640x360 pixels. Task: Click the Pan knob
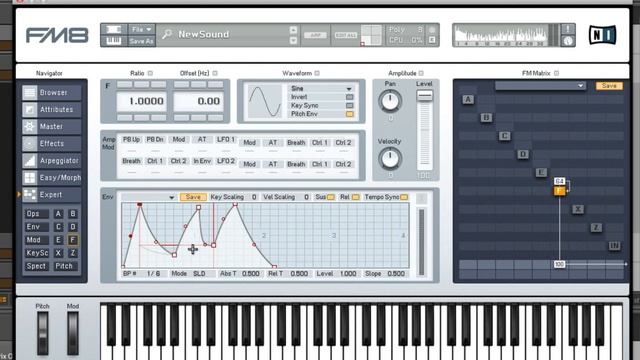coord(390,101)
